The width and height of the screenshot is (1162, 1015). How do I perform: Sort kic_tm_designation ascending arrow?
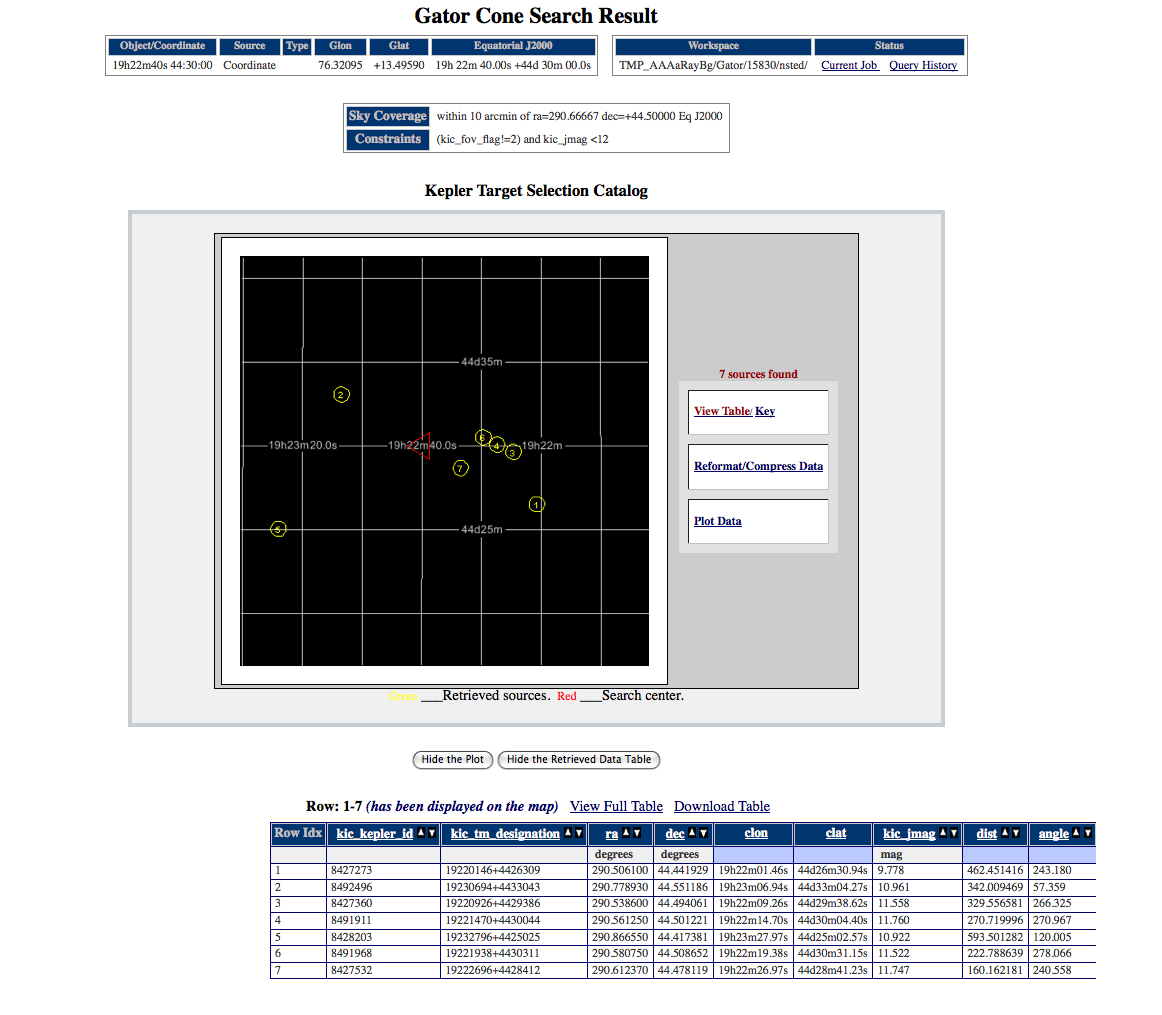pos(568,833)
